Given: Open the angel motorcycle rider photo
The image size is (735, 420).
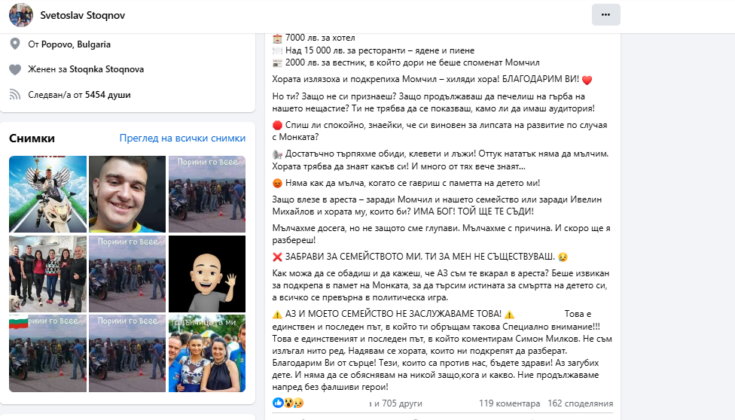Looking at the screenshot, I should pyautogui.click(x=48, y=194).
